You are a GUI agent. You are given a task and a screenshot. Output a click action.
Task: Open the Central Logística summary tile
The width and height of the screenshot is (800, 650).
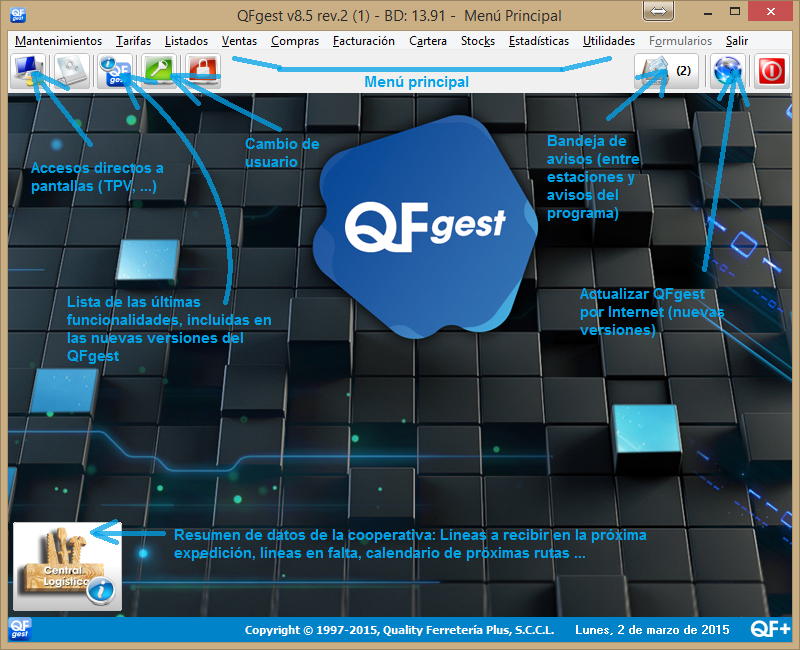pos(67,566)
